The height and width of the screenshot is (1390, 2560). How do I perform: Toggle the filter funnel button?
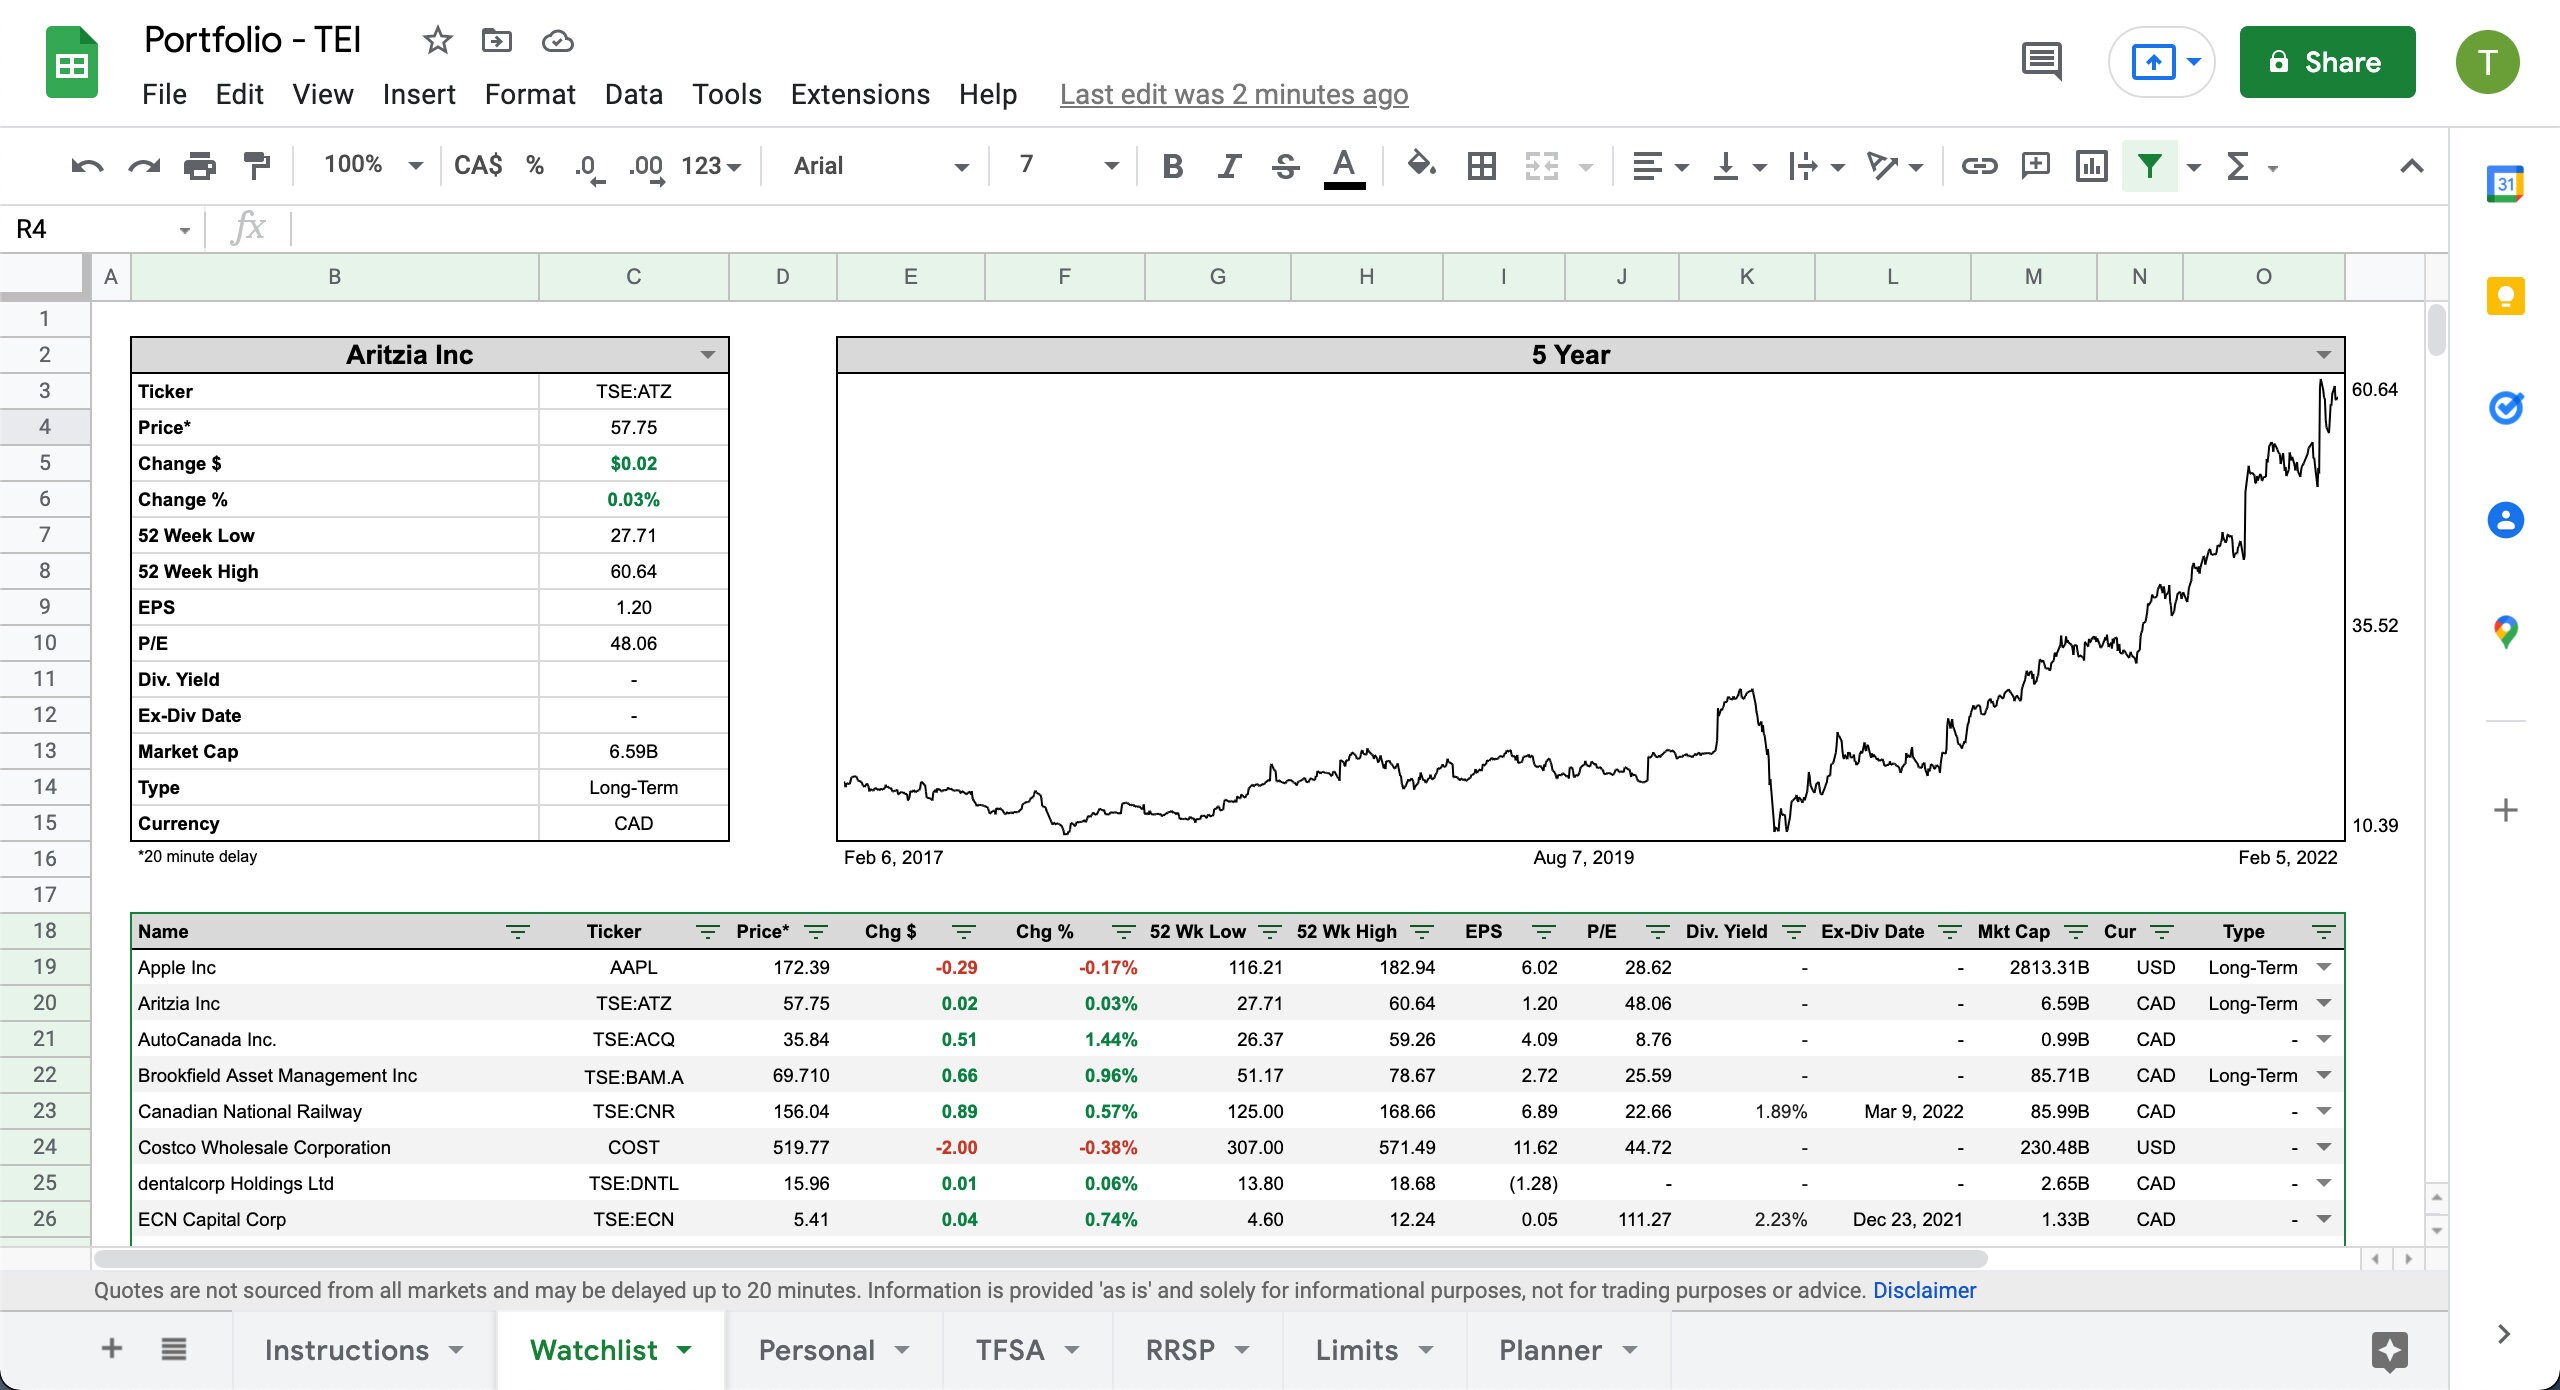click(x=2150, y=166)
